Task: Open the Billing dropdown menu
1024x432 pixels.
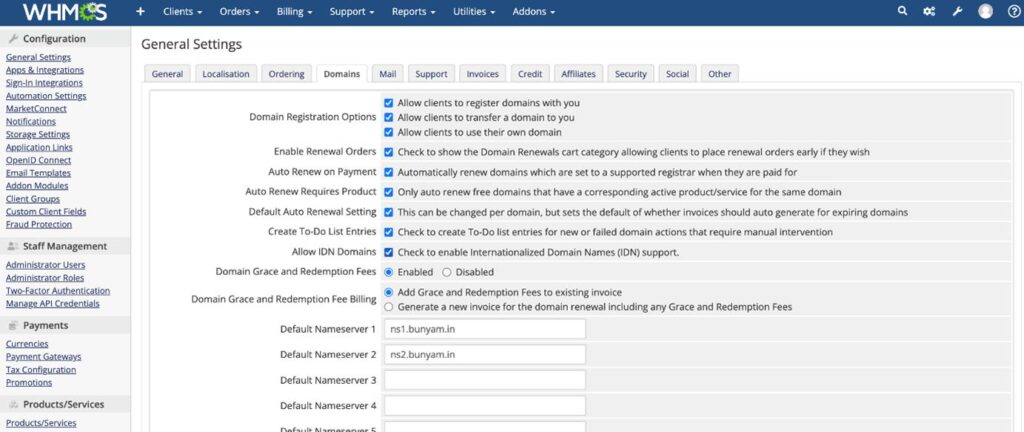Action: coord(295,12)
